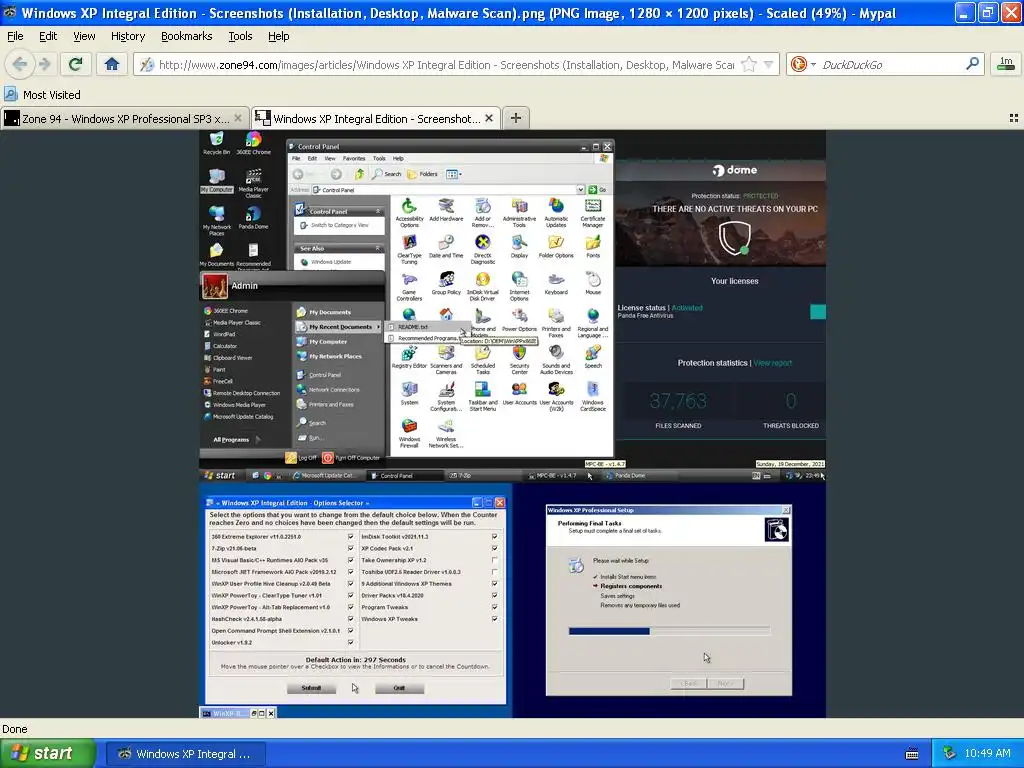The image size is (1024, 768).
Task: Click the 1m add-on toolbar button
Action: (x=1006, y=64)
